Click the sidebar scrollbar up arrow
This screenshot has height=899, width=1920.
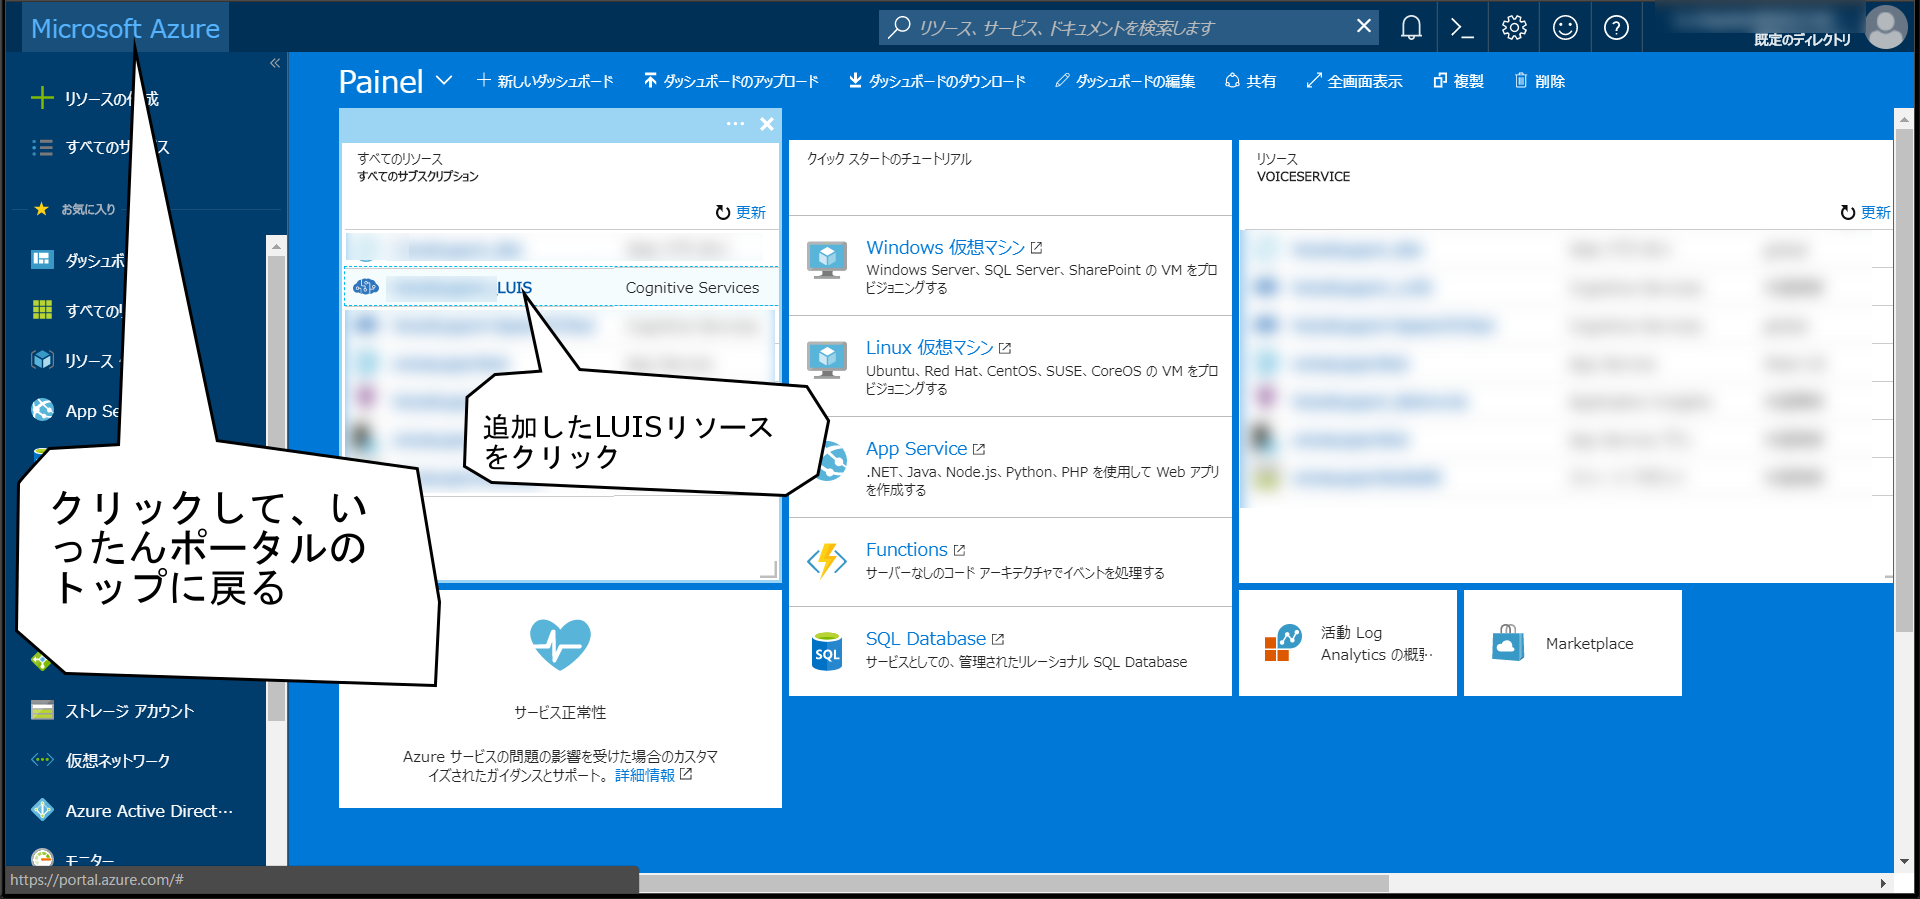click(x=276, y=245)
